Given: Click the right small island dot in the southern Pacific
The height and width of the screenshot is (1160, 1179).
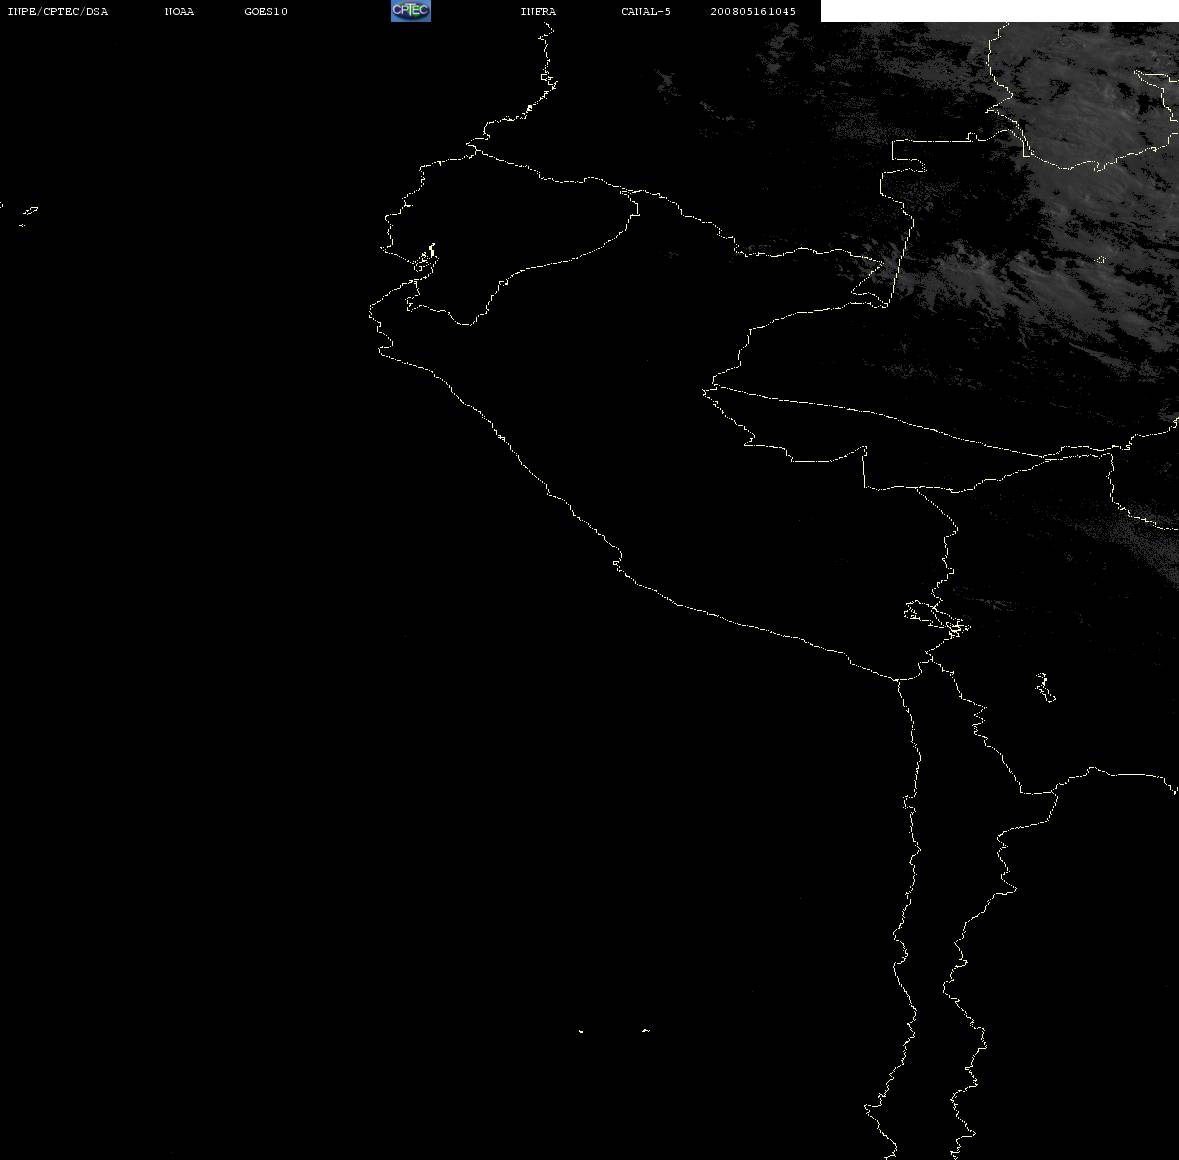Looking at the screenshot, I should tap(646, 1030).
